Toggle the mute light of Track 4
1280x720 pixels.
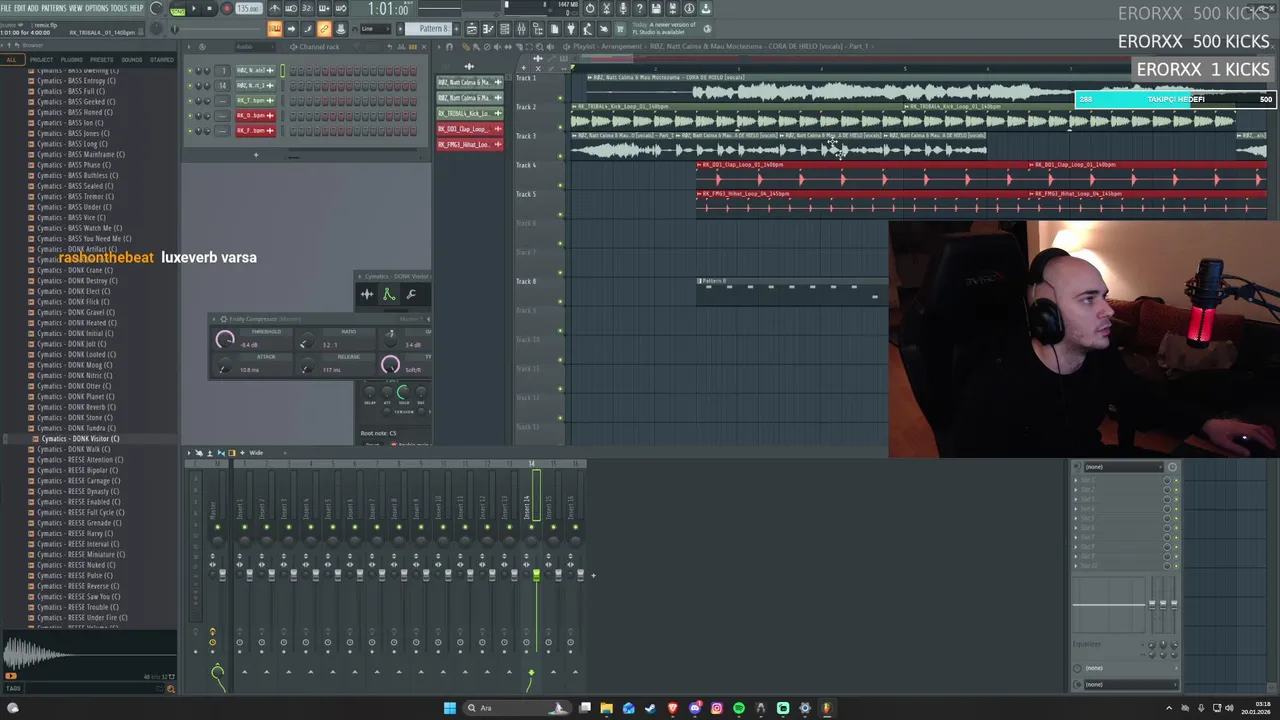[x=560, y=185]
